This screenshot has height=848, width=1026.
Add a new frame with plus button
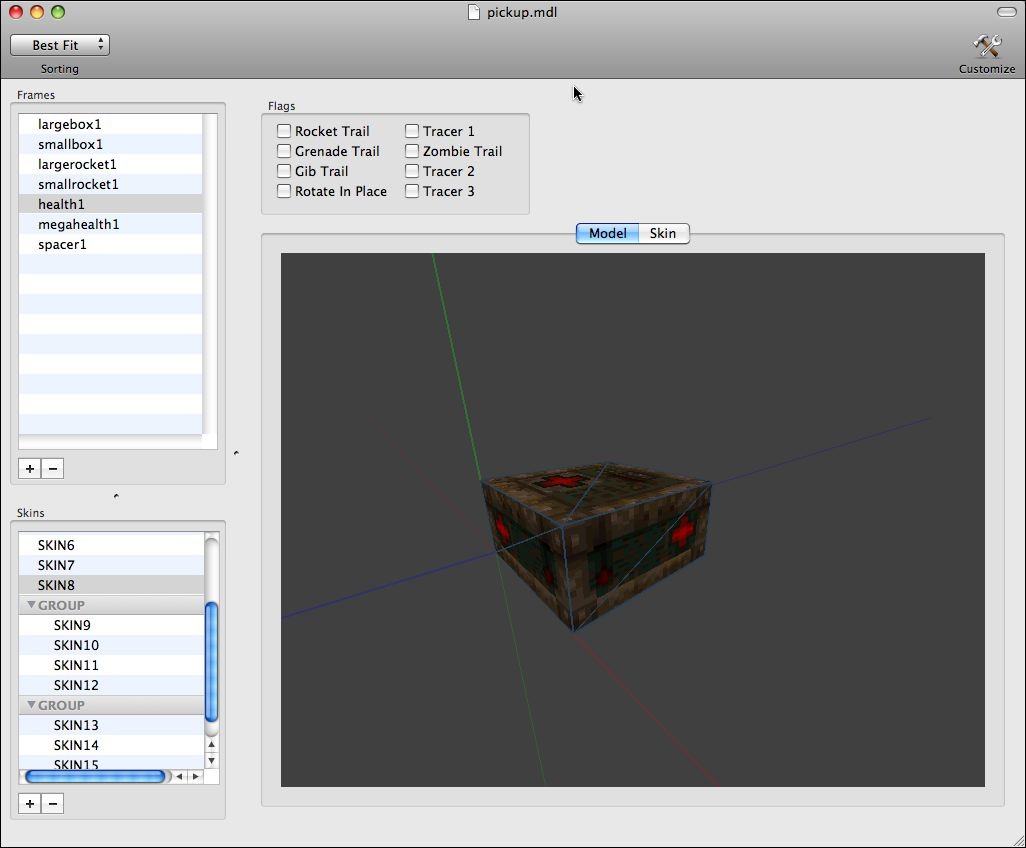tap(29, 468)
